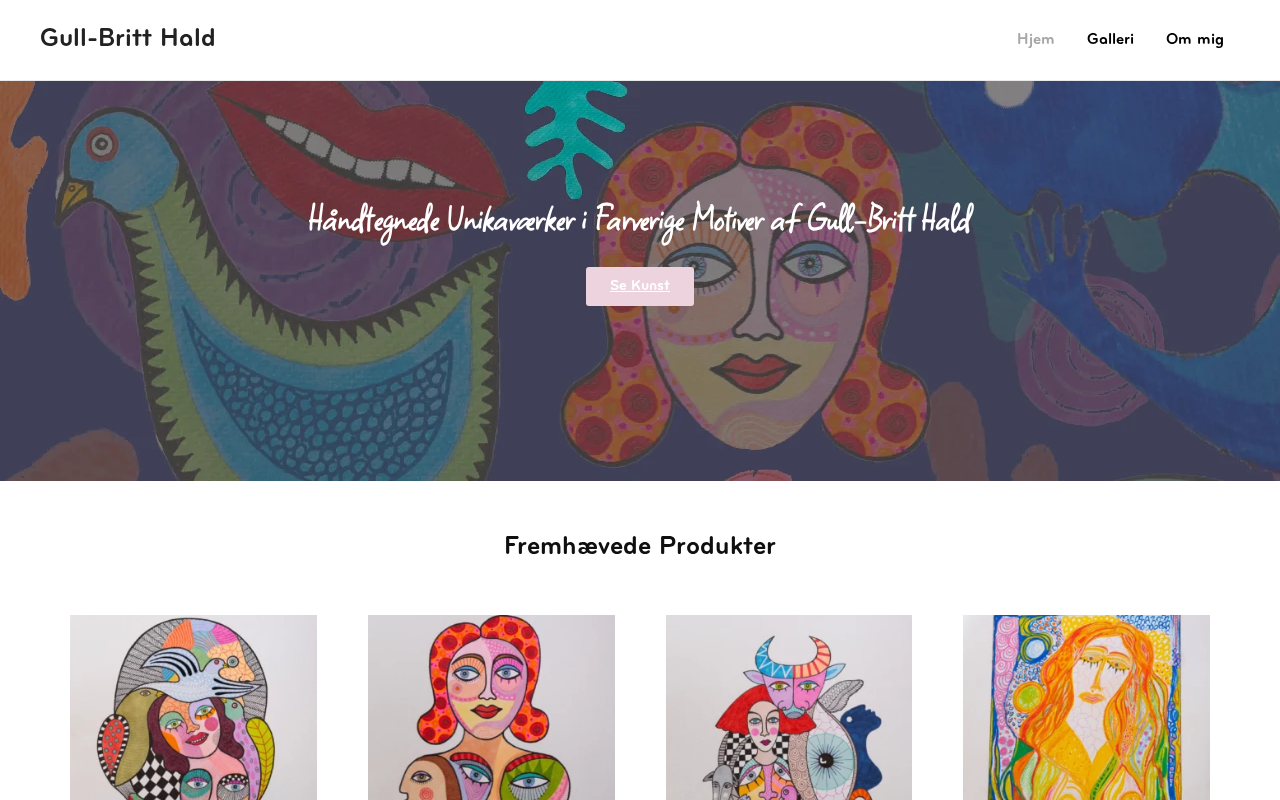
Task: Open the red-haired woman product artwork
Action: [x=491, y=707]
